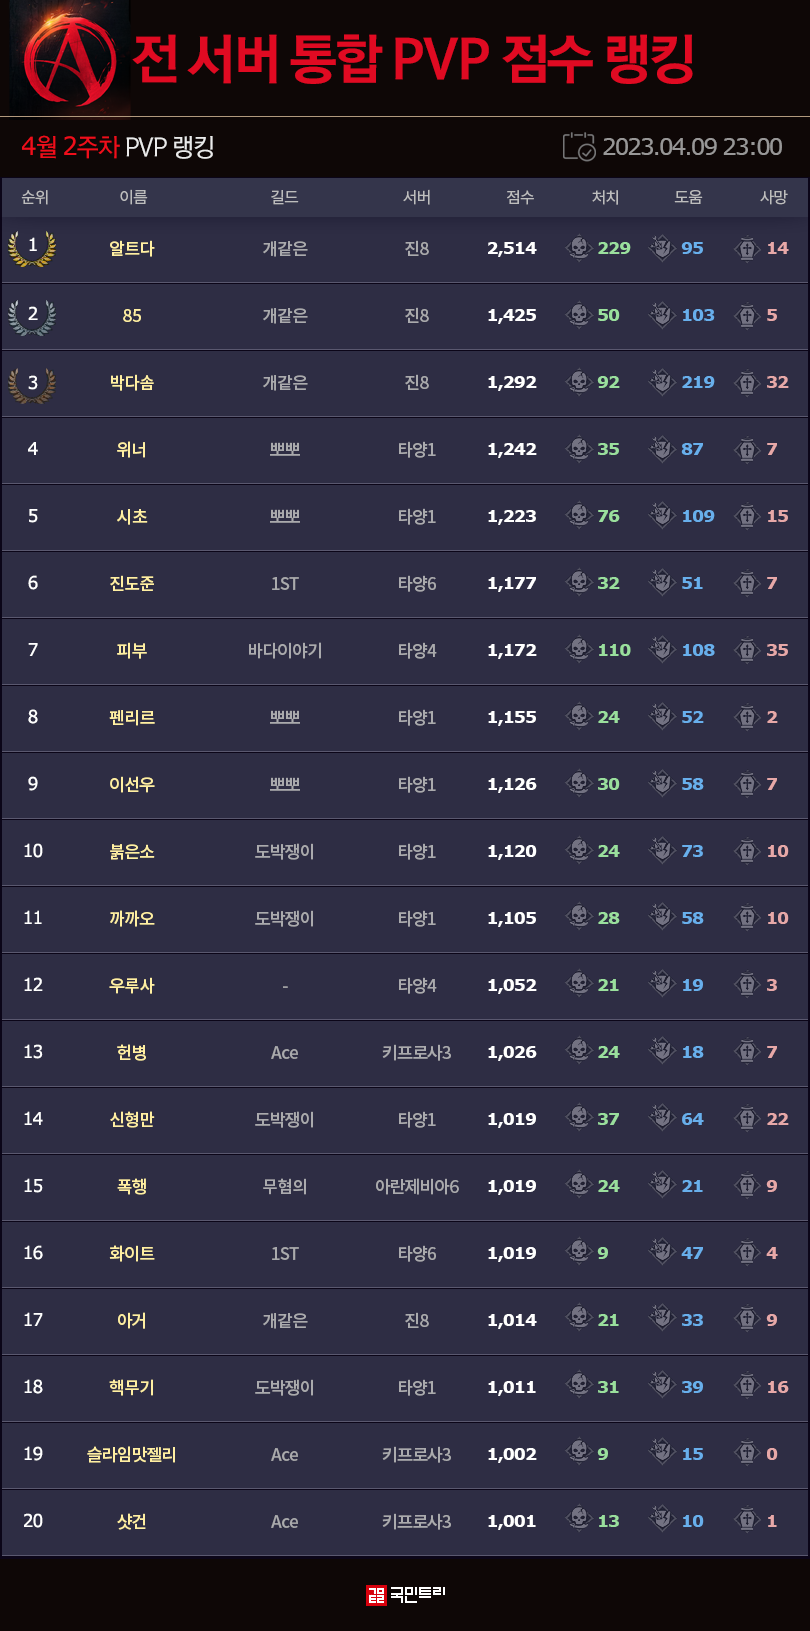Click the calendar icon beside the date
Screen dimensions: 810x1631
click(579, 147)
